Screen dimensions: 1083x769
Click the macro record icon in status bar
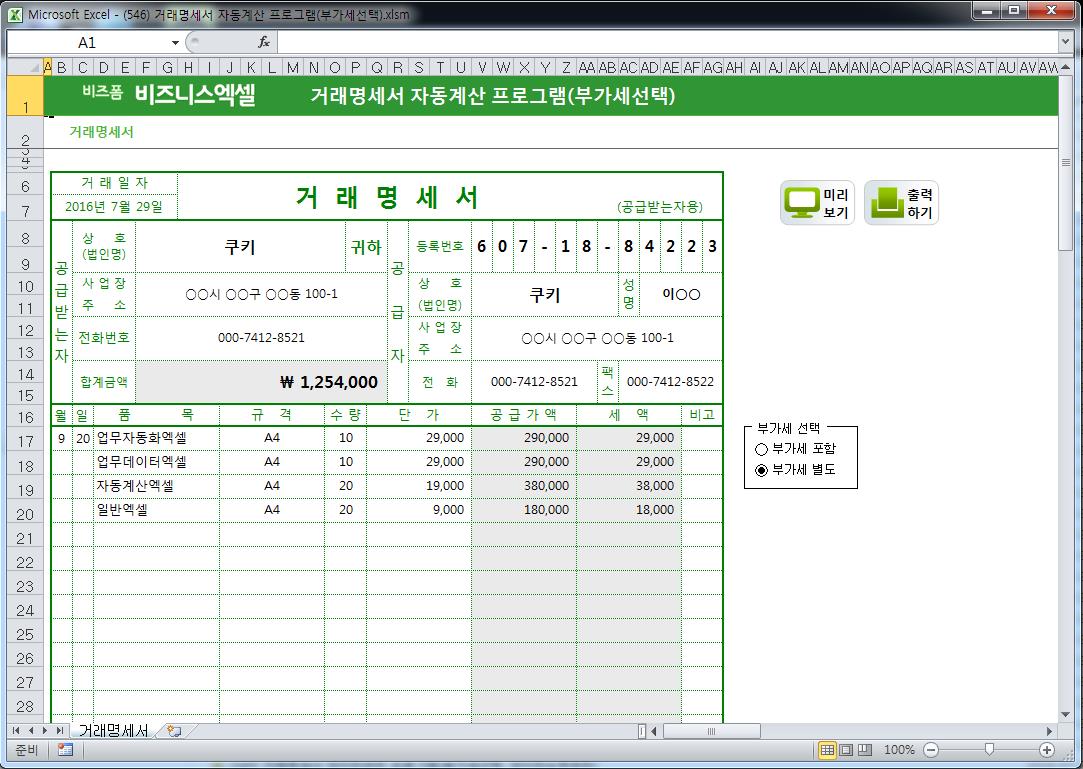point(65,750)
